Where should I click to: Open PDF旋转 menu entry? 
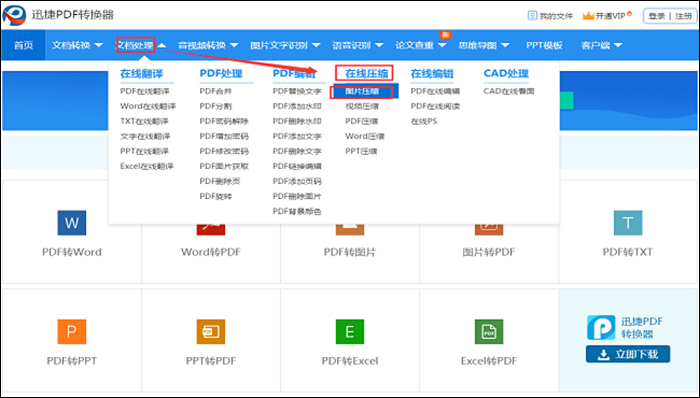(x=216, y=196)
